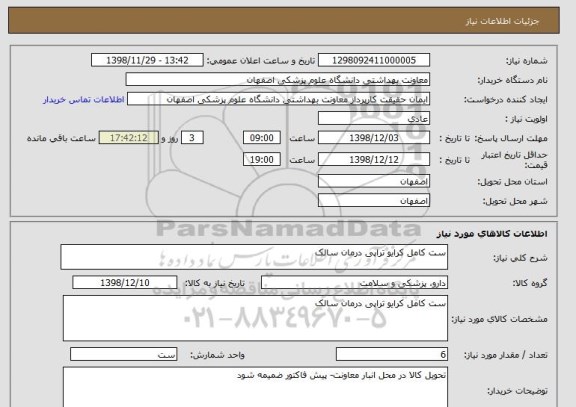Click the remaining time counter 17:42:12
The width and height of the screenshot is (576, 407).
[129, 138]
